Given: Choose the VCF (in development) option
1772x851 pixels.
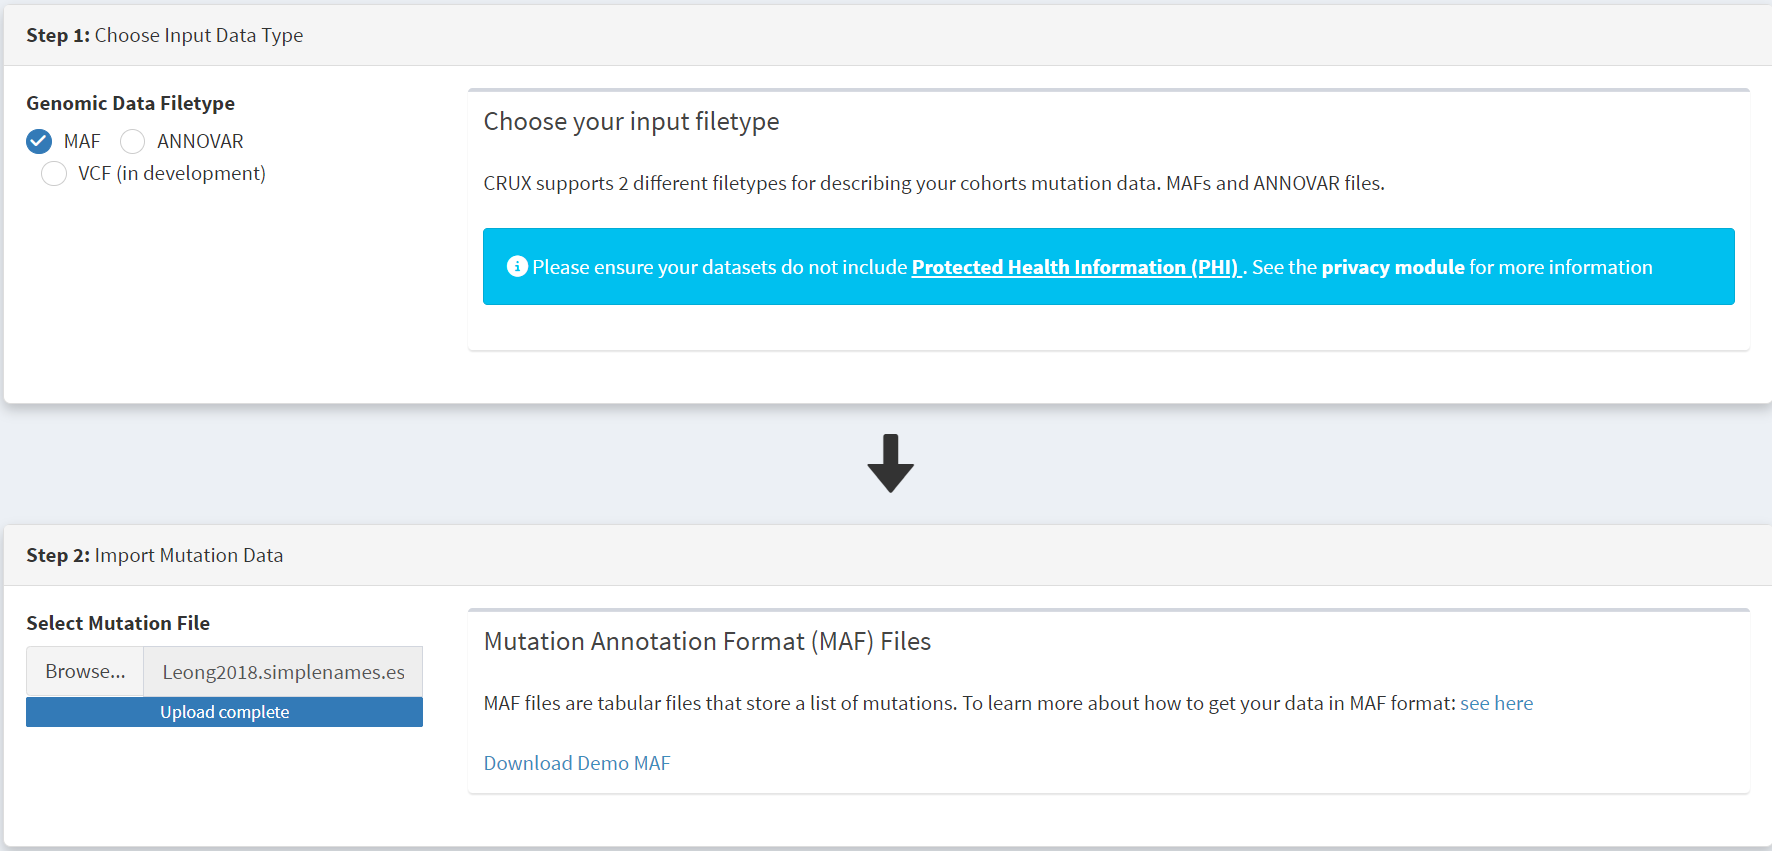Looking at the screenshot, I should click(x=54, y=173).
